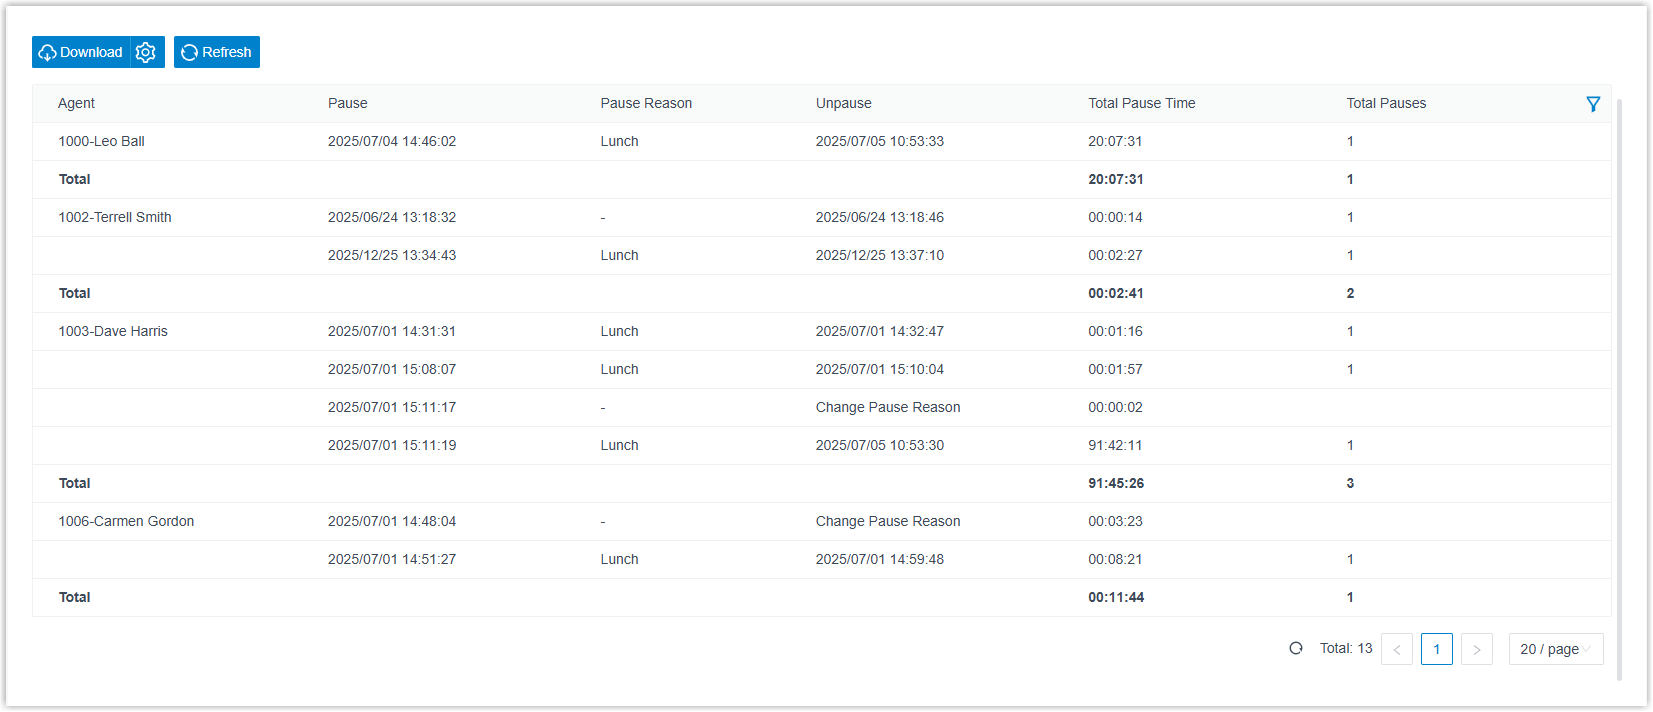Viewport: 1653px width, 712px height.
Task: Click the Pause Reason column header
Action: [646, 103]
